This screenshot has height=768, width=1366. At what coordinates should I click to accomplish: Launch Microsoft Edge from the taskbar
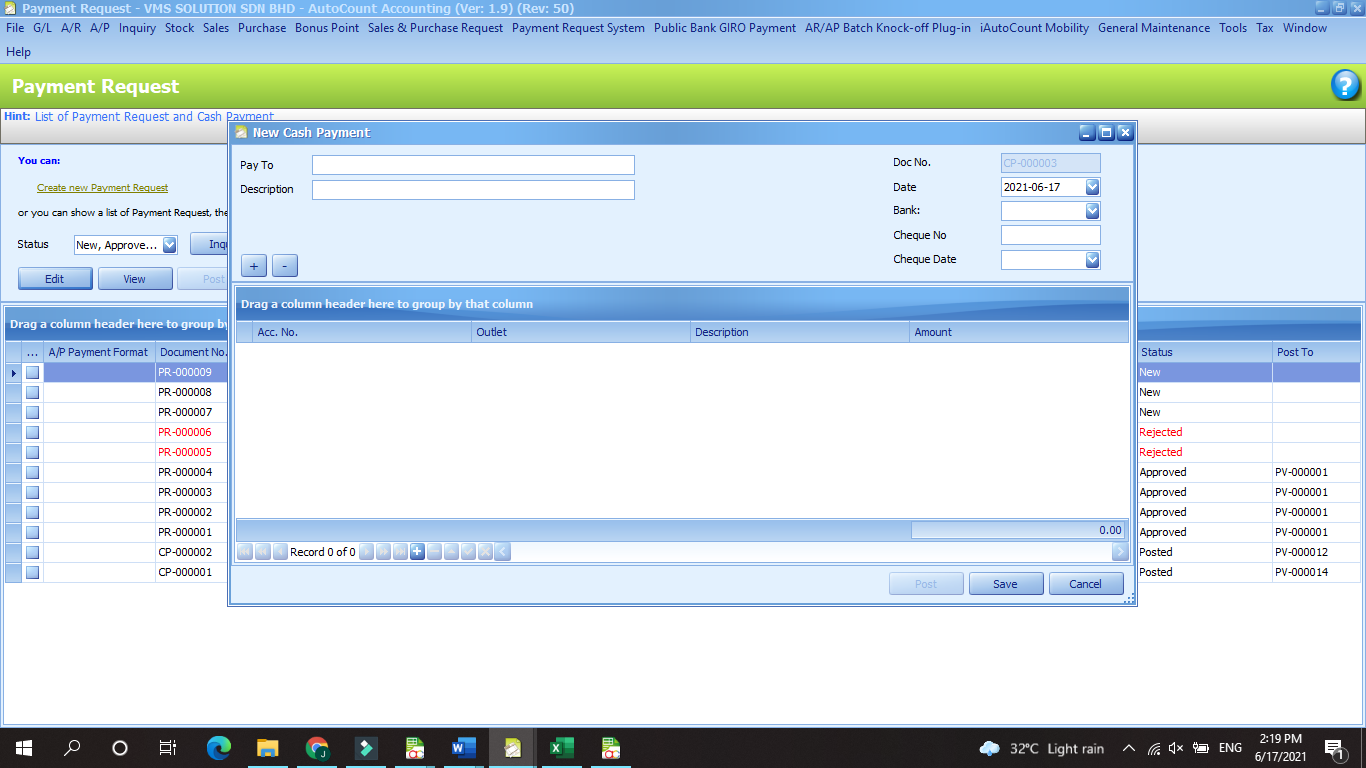pos(218,747)
